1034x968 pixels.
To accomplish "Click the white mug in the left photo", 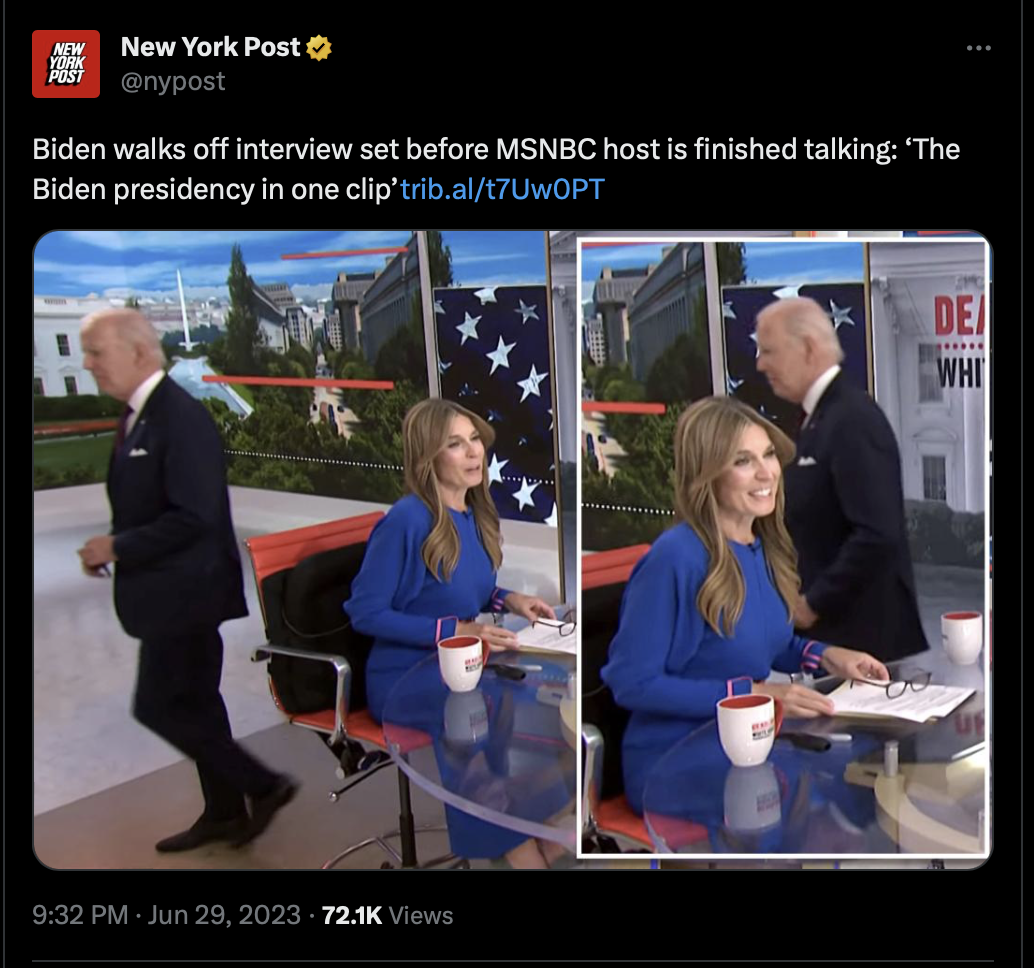I will [461, 663].
